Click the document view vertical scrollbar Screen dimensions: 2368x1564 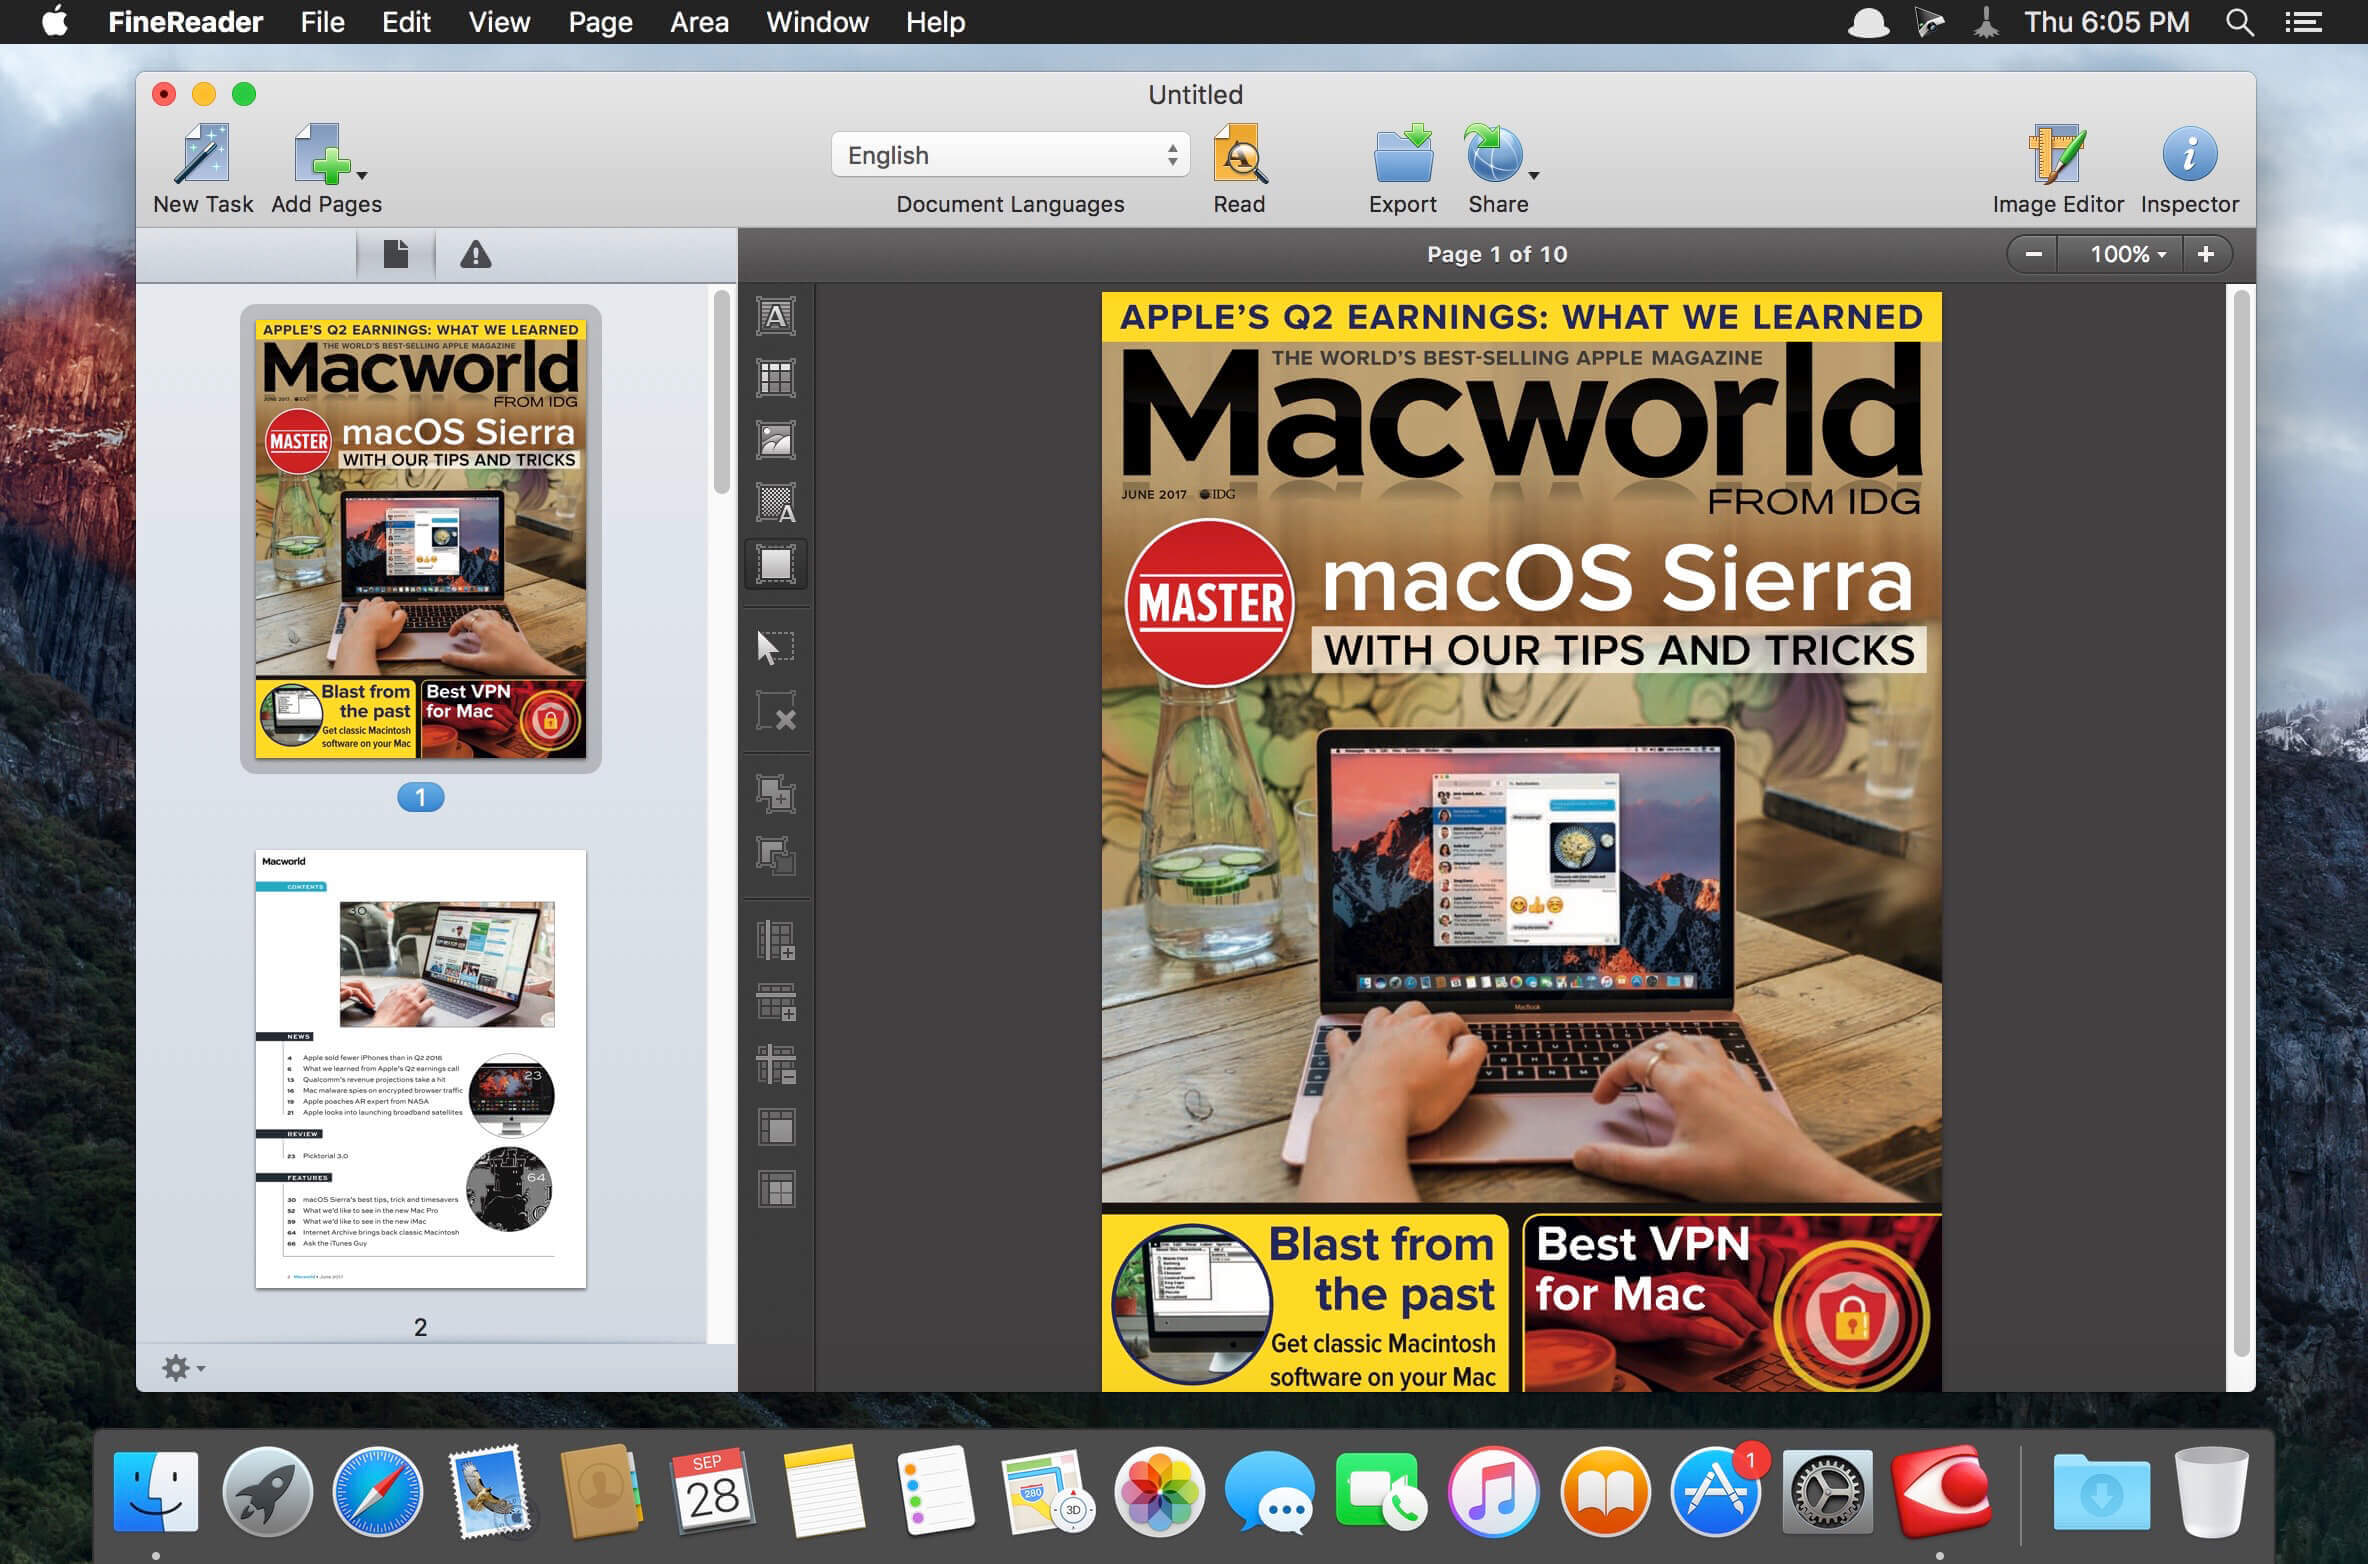tap(2241, 820)
